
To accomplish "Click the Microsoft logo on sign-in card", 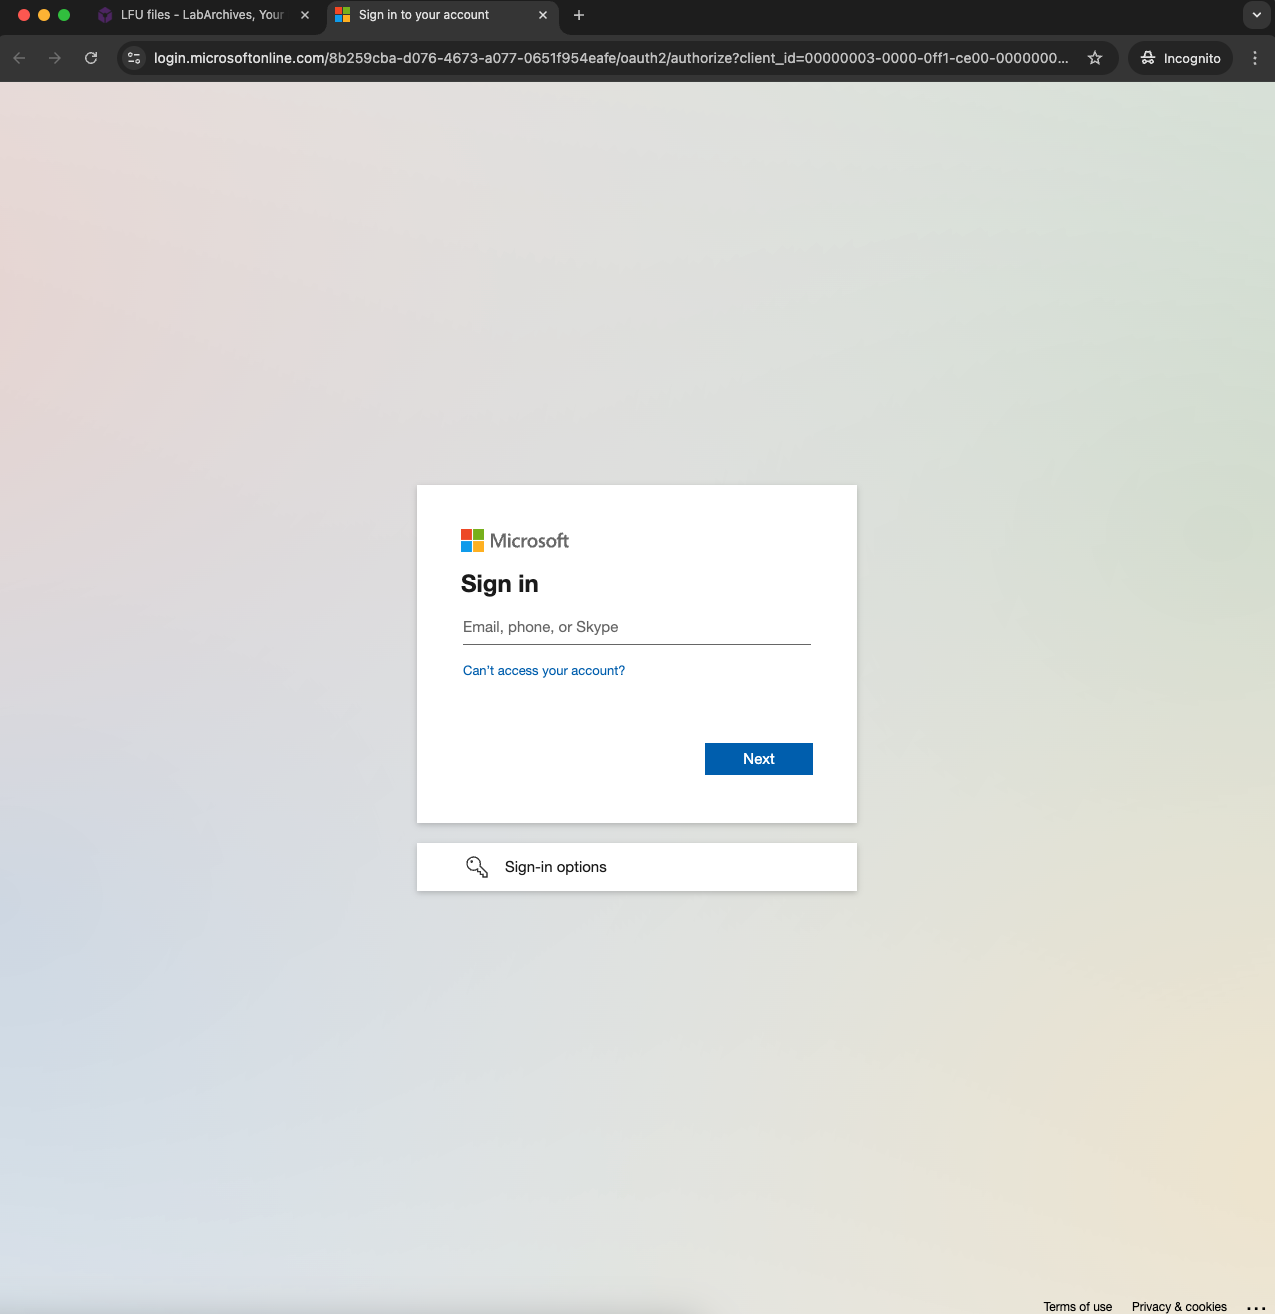I will [515, 541].
